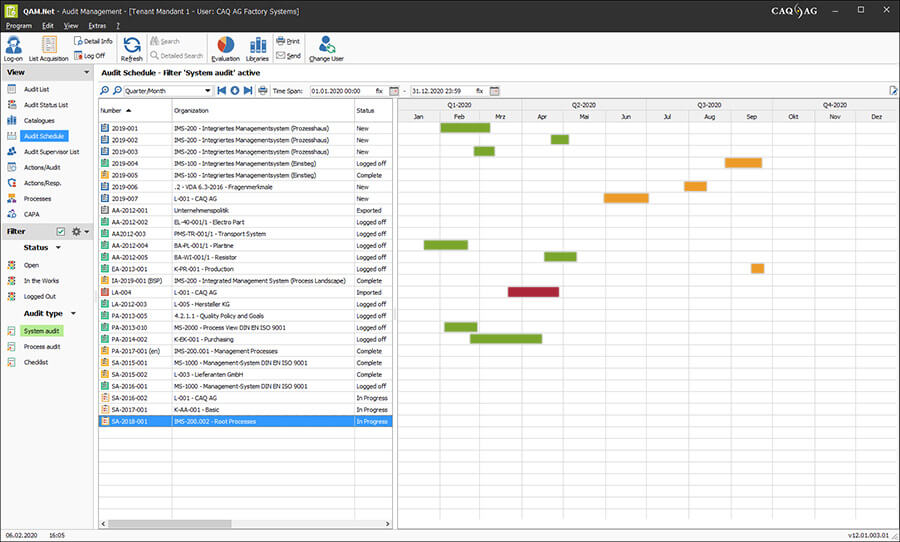This screenshot has width=900, height=542.
Task: Toggle the System audit filter
Action: point(41,331)
